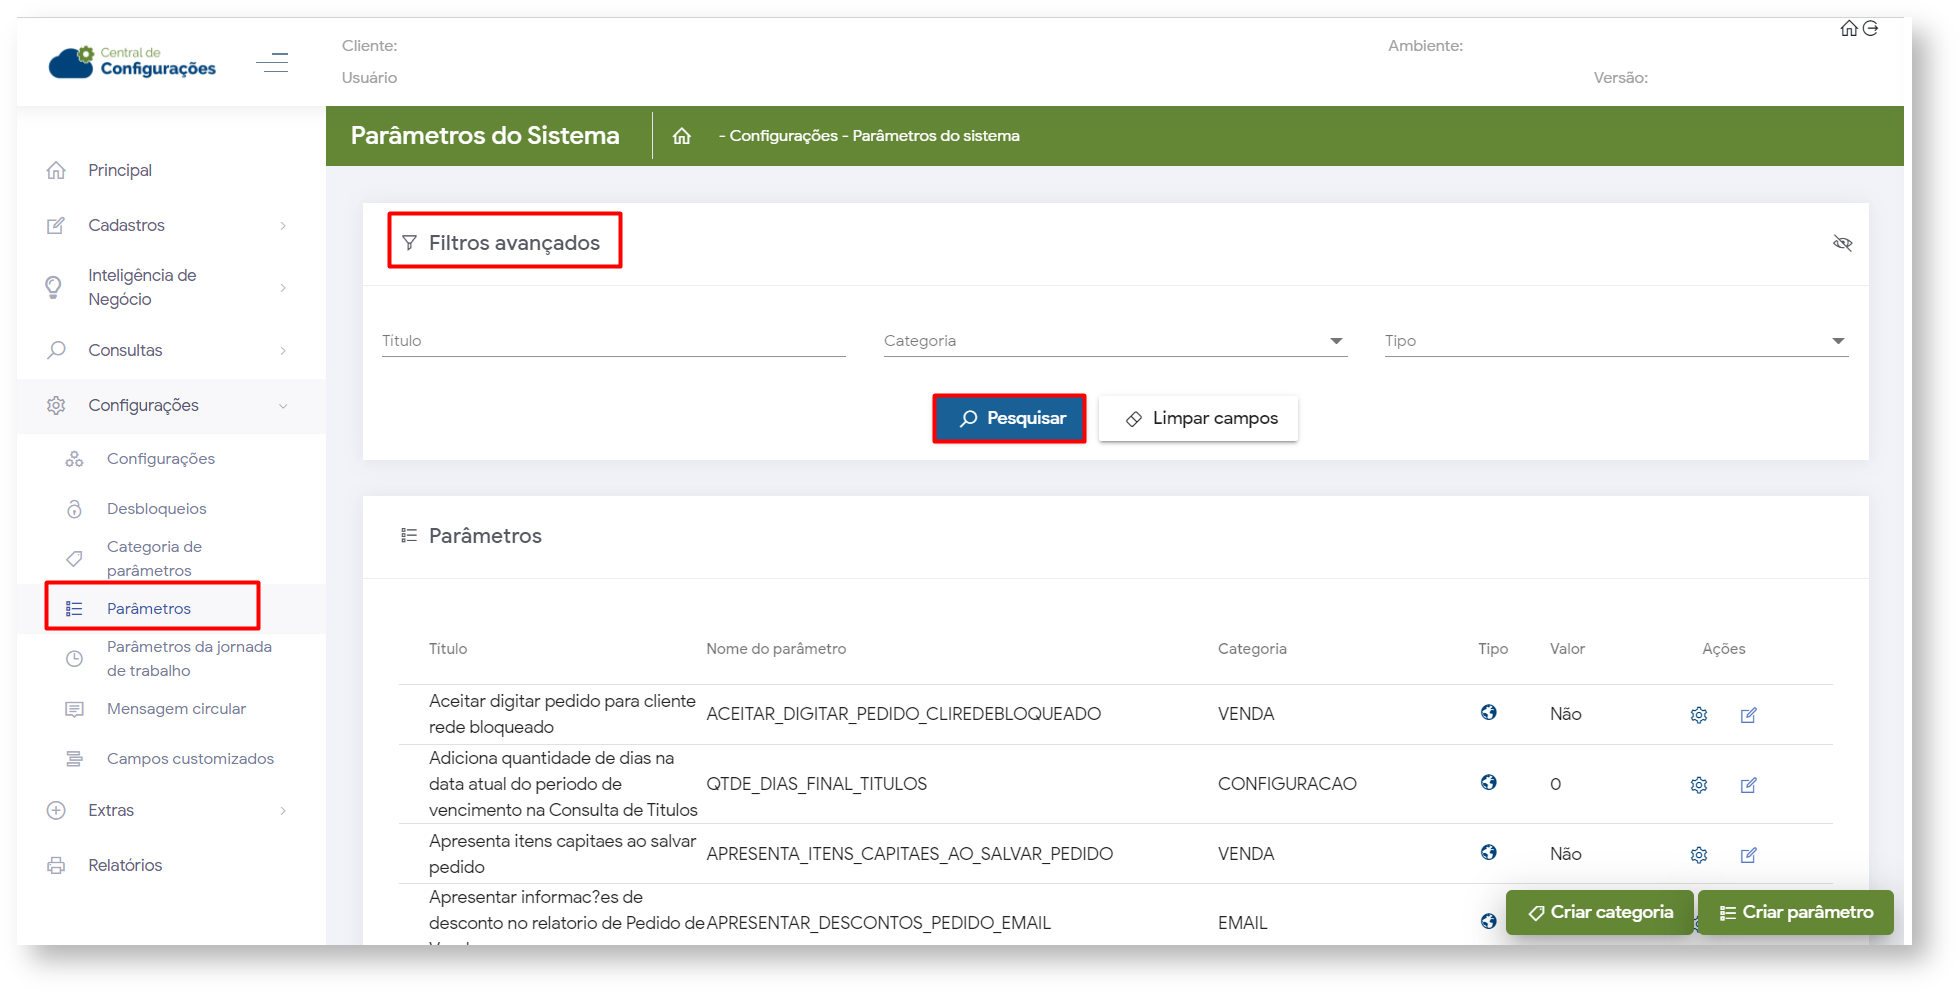Click the home icon in green breadcrumb bar

(x=682, y=136)
